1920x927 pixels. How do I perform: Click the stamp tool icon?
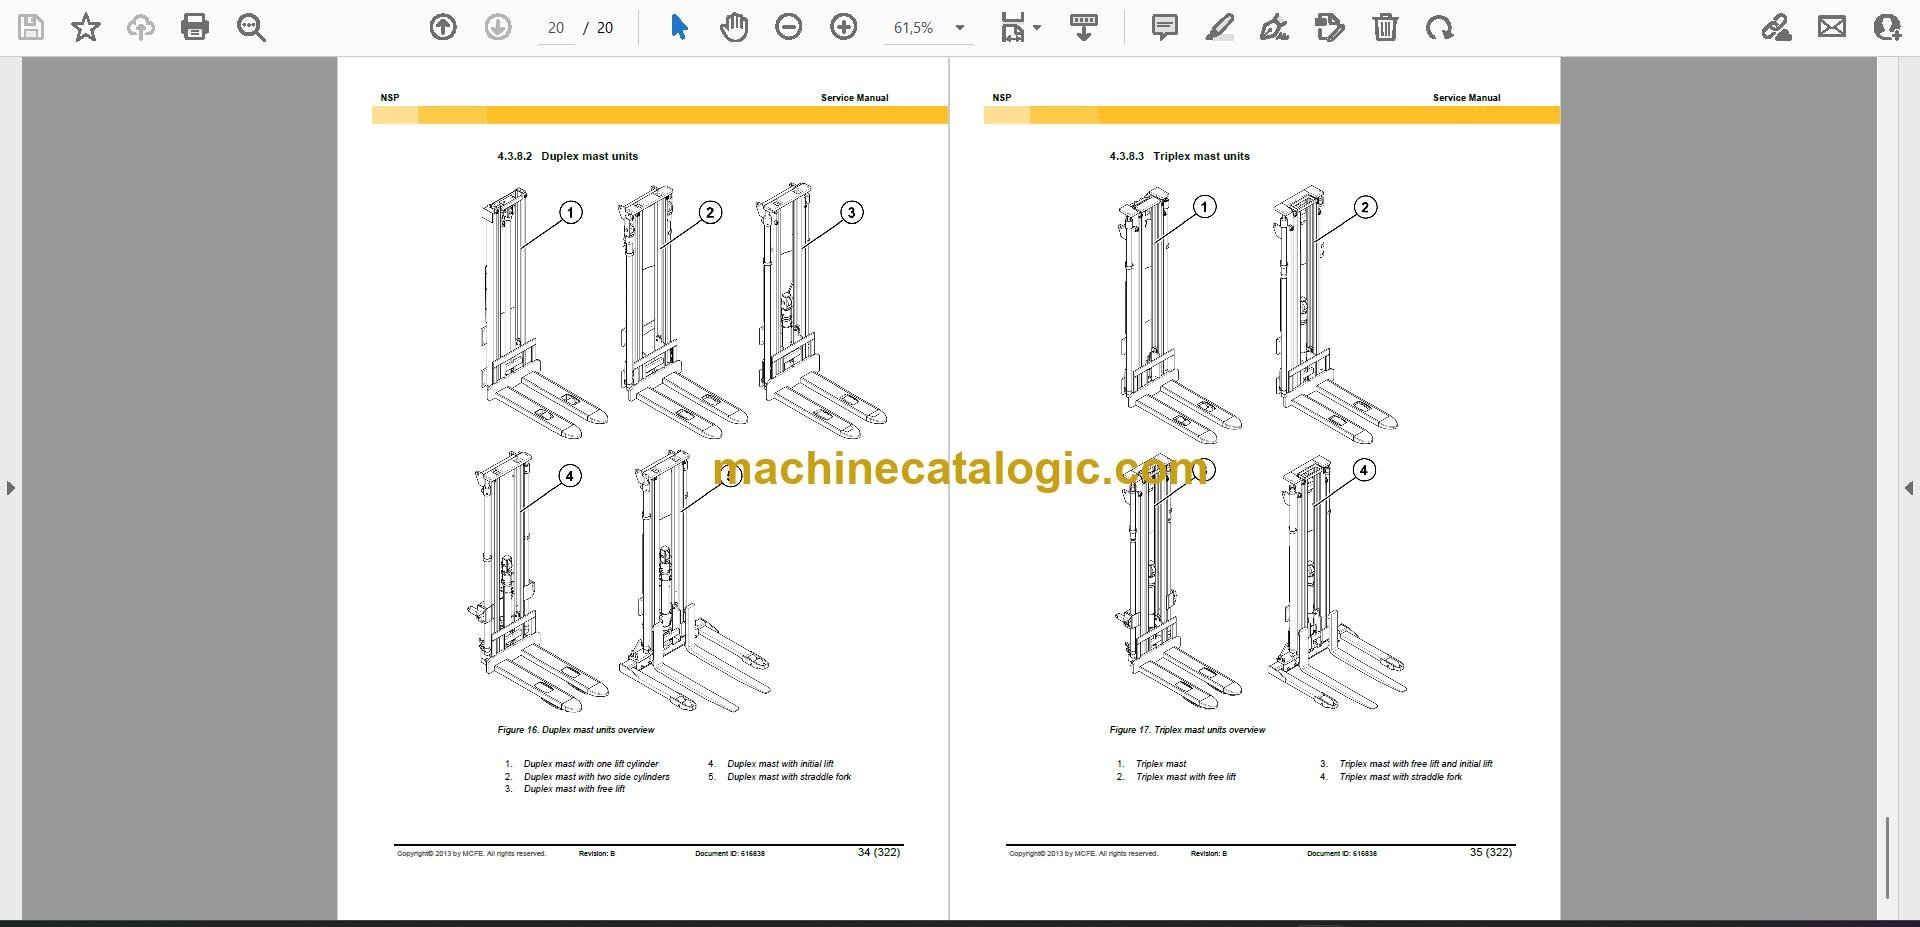point(1330,27)
